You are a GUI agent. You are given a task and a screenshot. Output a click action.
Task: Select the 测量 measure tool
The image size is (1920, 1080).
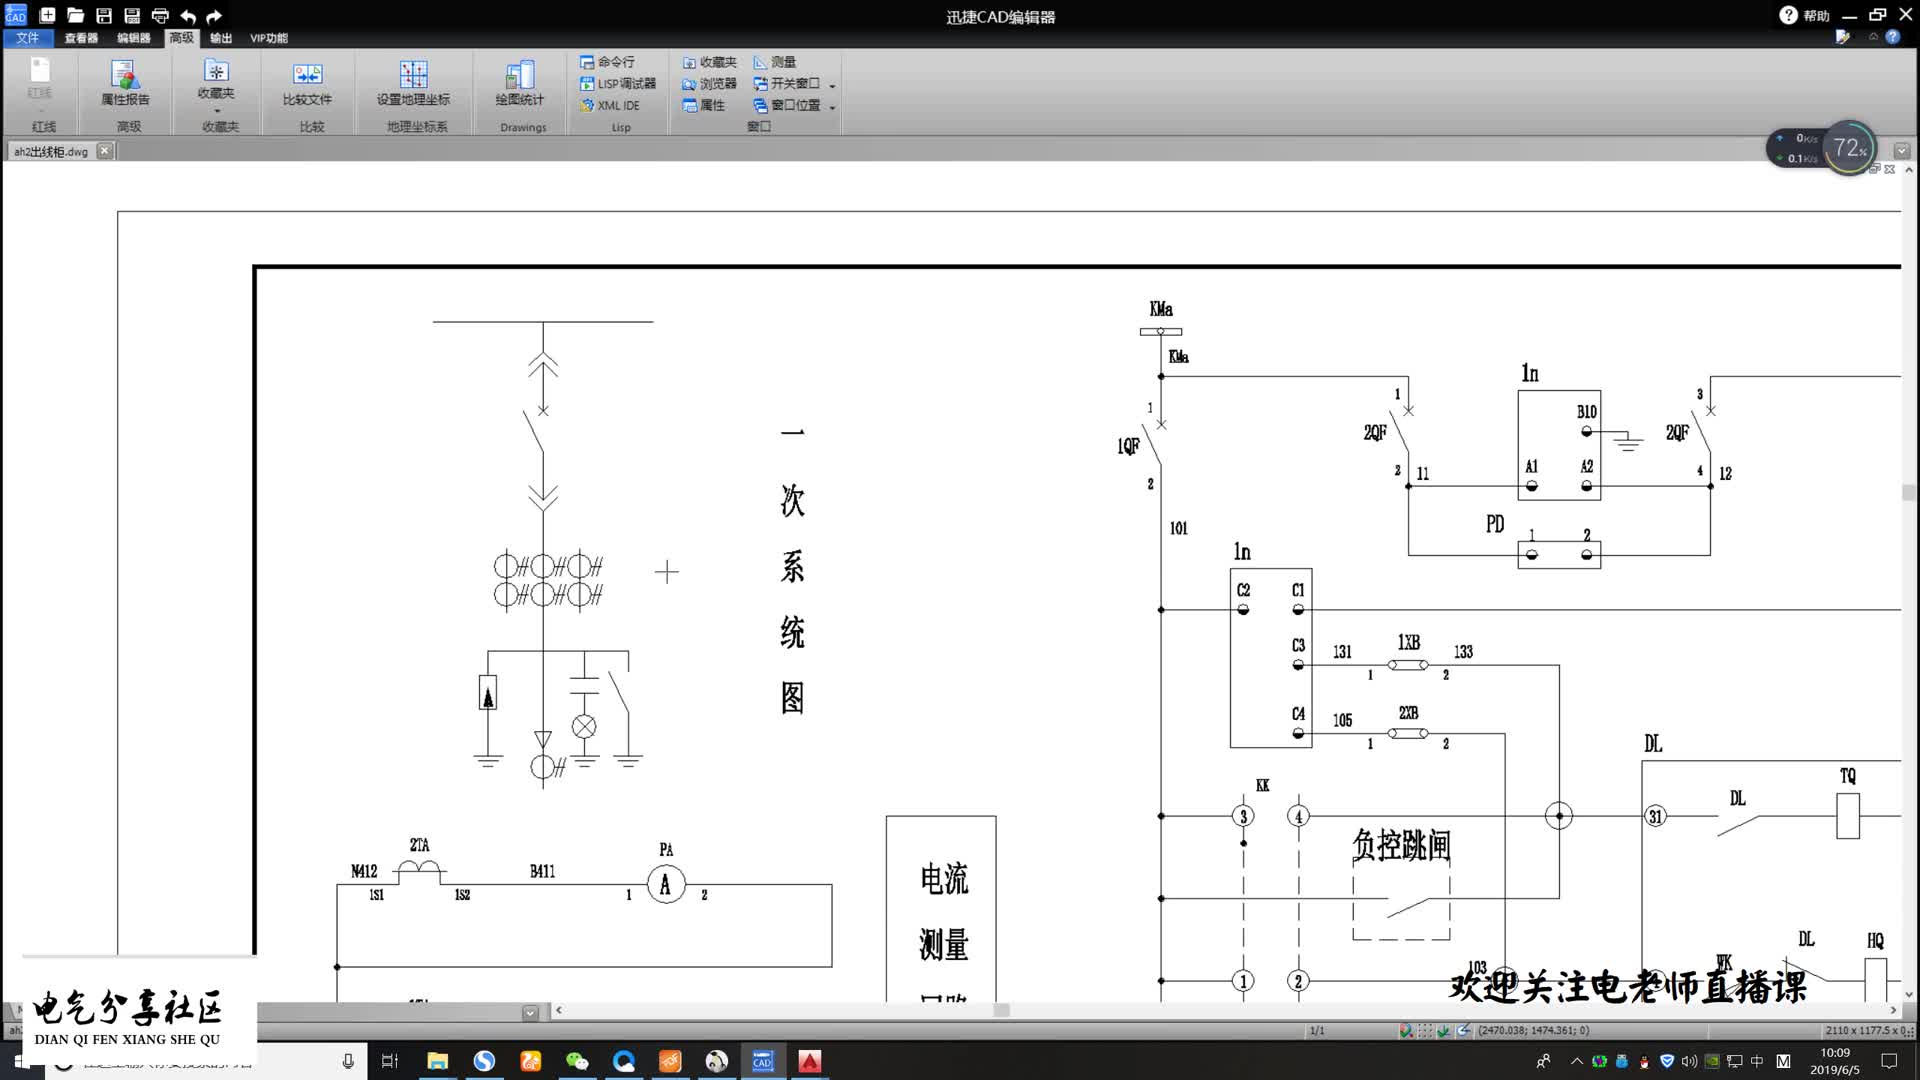click(775, 62)
